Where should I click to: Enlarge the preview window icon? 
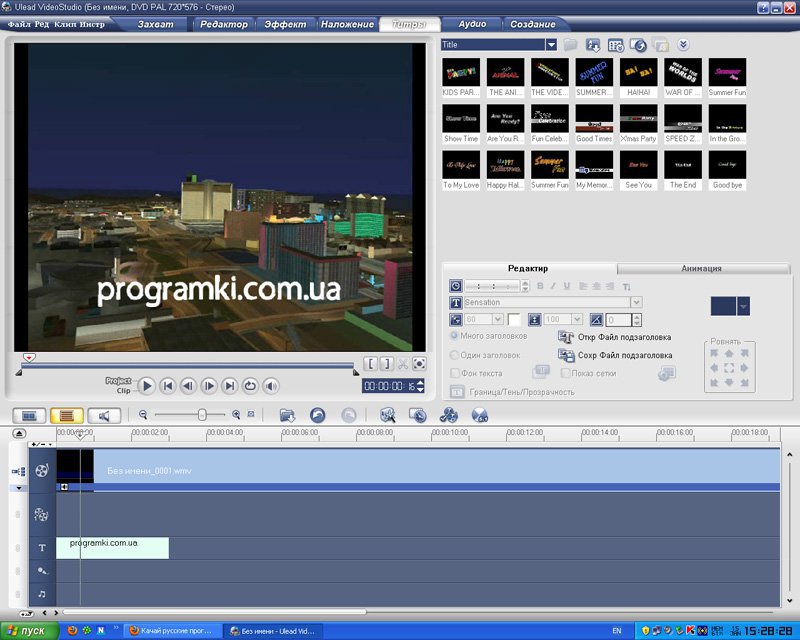pyautogui.click(x=419, y=363)
